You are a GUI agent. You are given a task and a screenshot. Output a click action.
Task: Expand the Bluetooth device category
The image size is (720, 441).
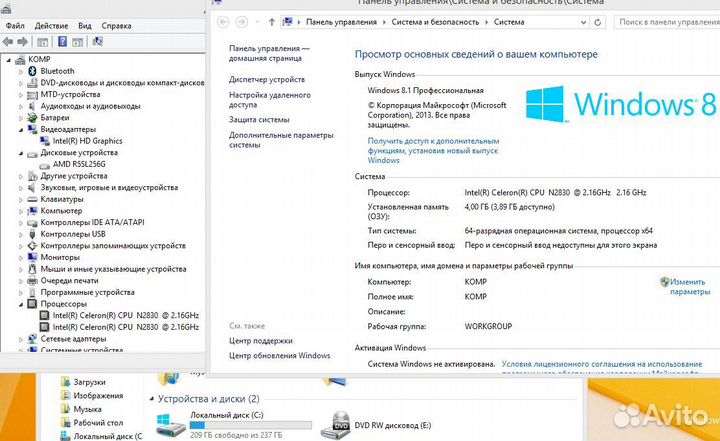[21, 72]
